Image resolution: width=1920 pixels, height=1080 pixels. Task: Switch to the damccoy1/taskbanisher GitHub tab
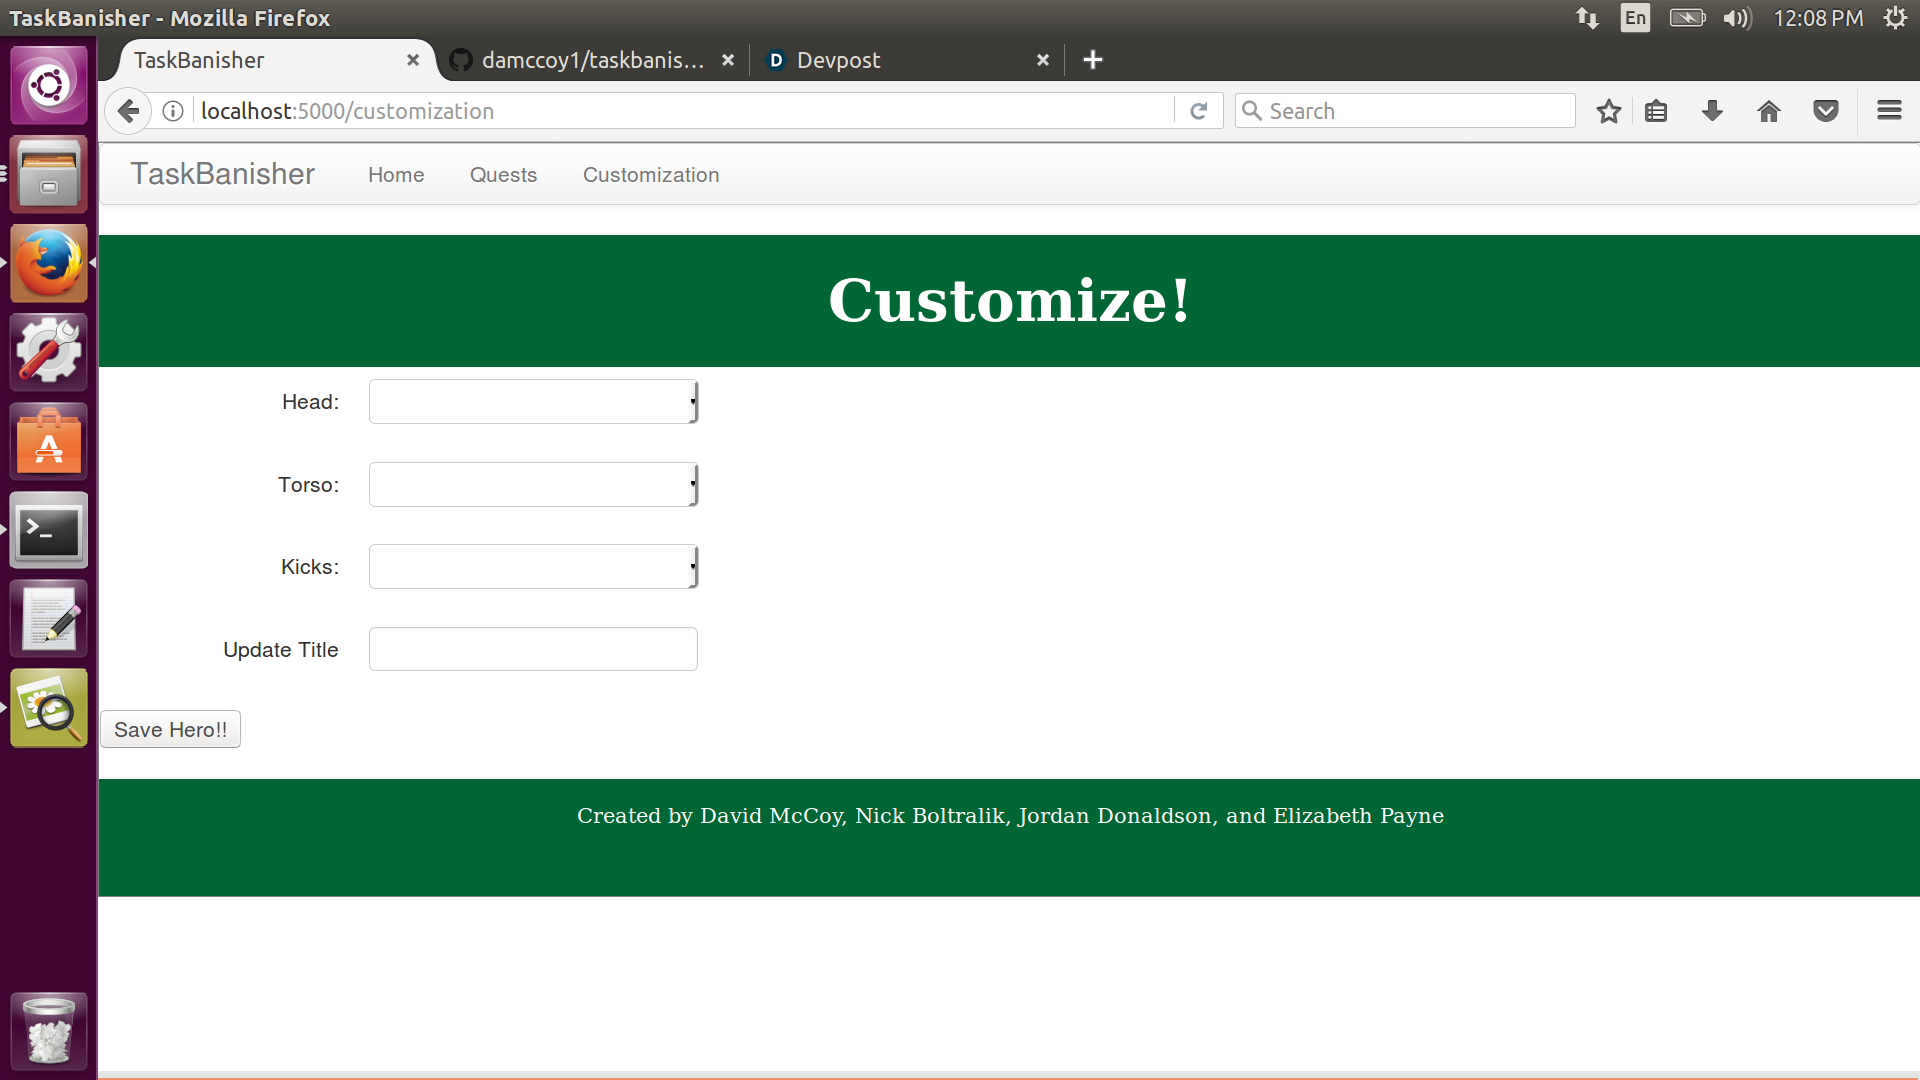pos(590,60)
